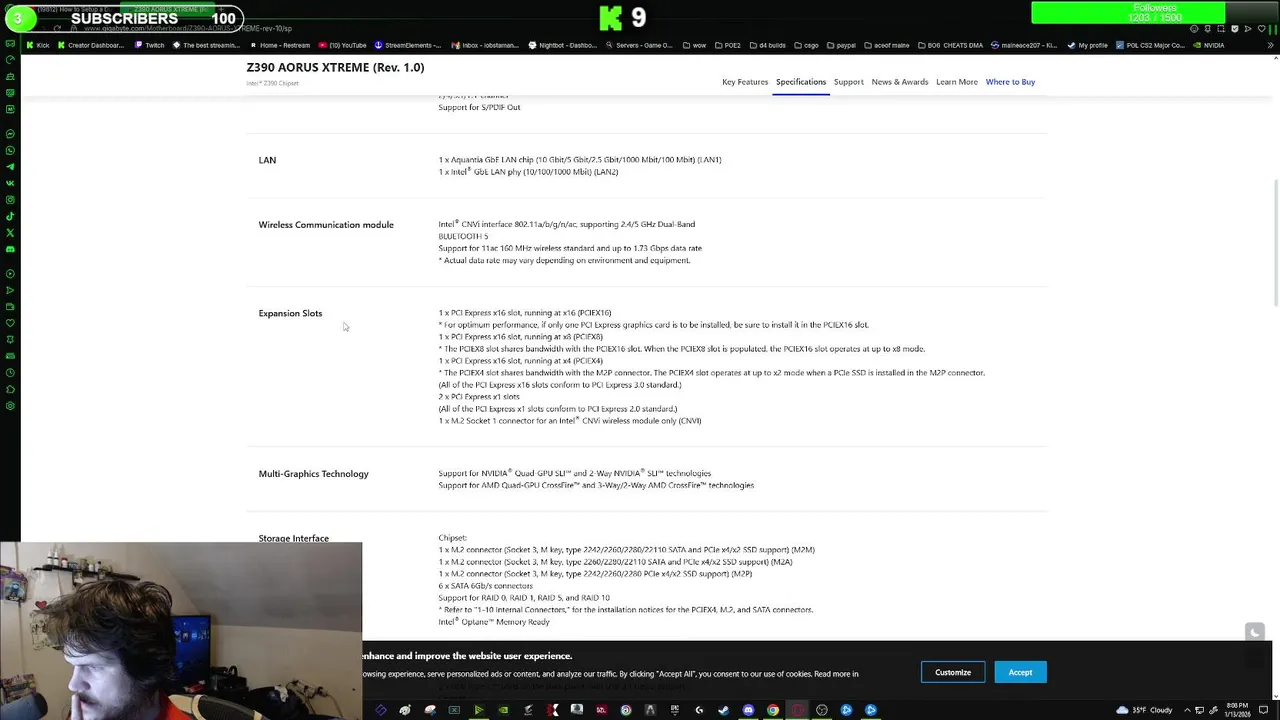
Task: Open the heart bookmarks icon in sidebar
Action: [10, 322]
